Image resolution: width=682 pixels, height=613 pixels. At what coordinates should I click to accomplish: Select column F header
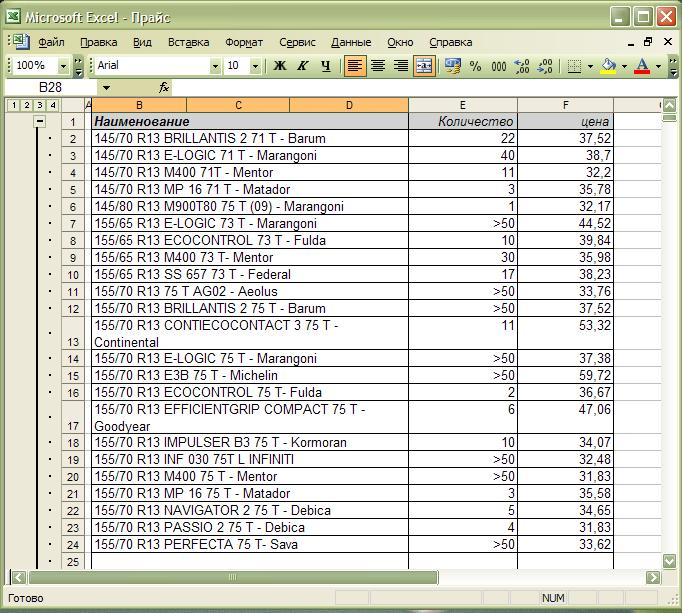tap(565, 105)
